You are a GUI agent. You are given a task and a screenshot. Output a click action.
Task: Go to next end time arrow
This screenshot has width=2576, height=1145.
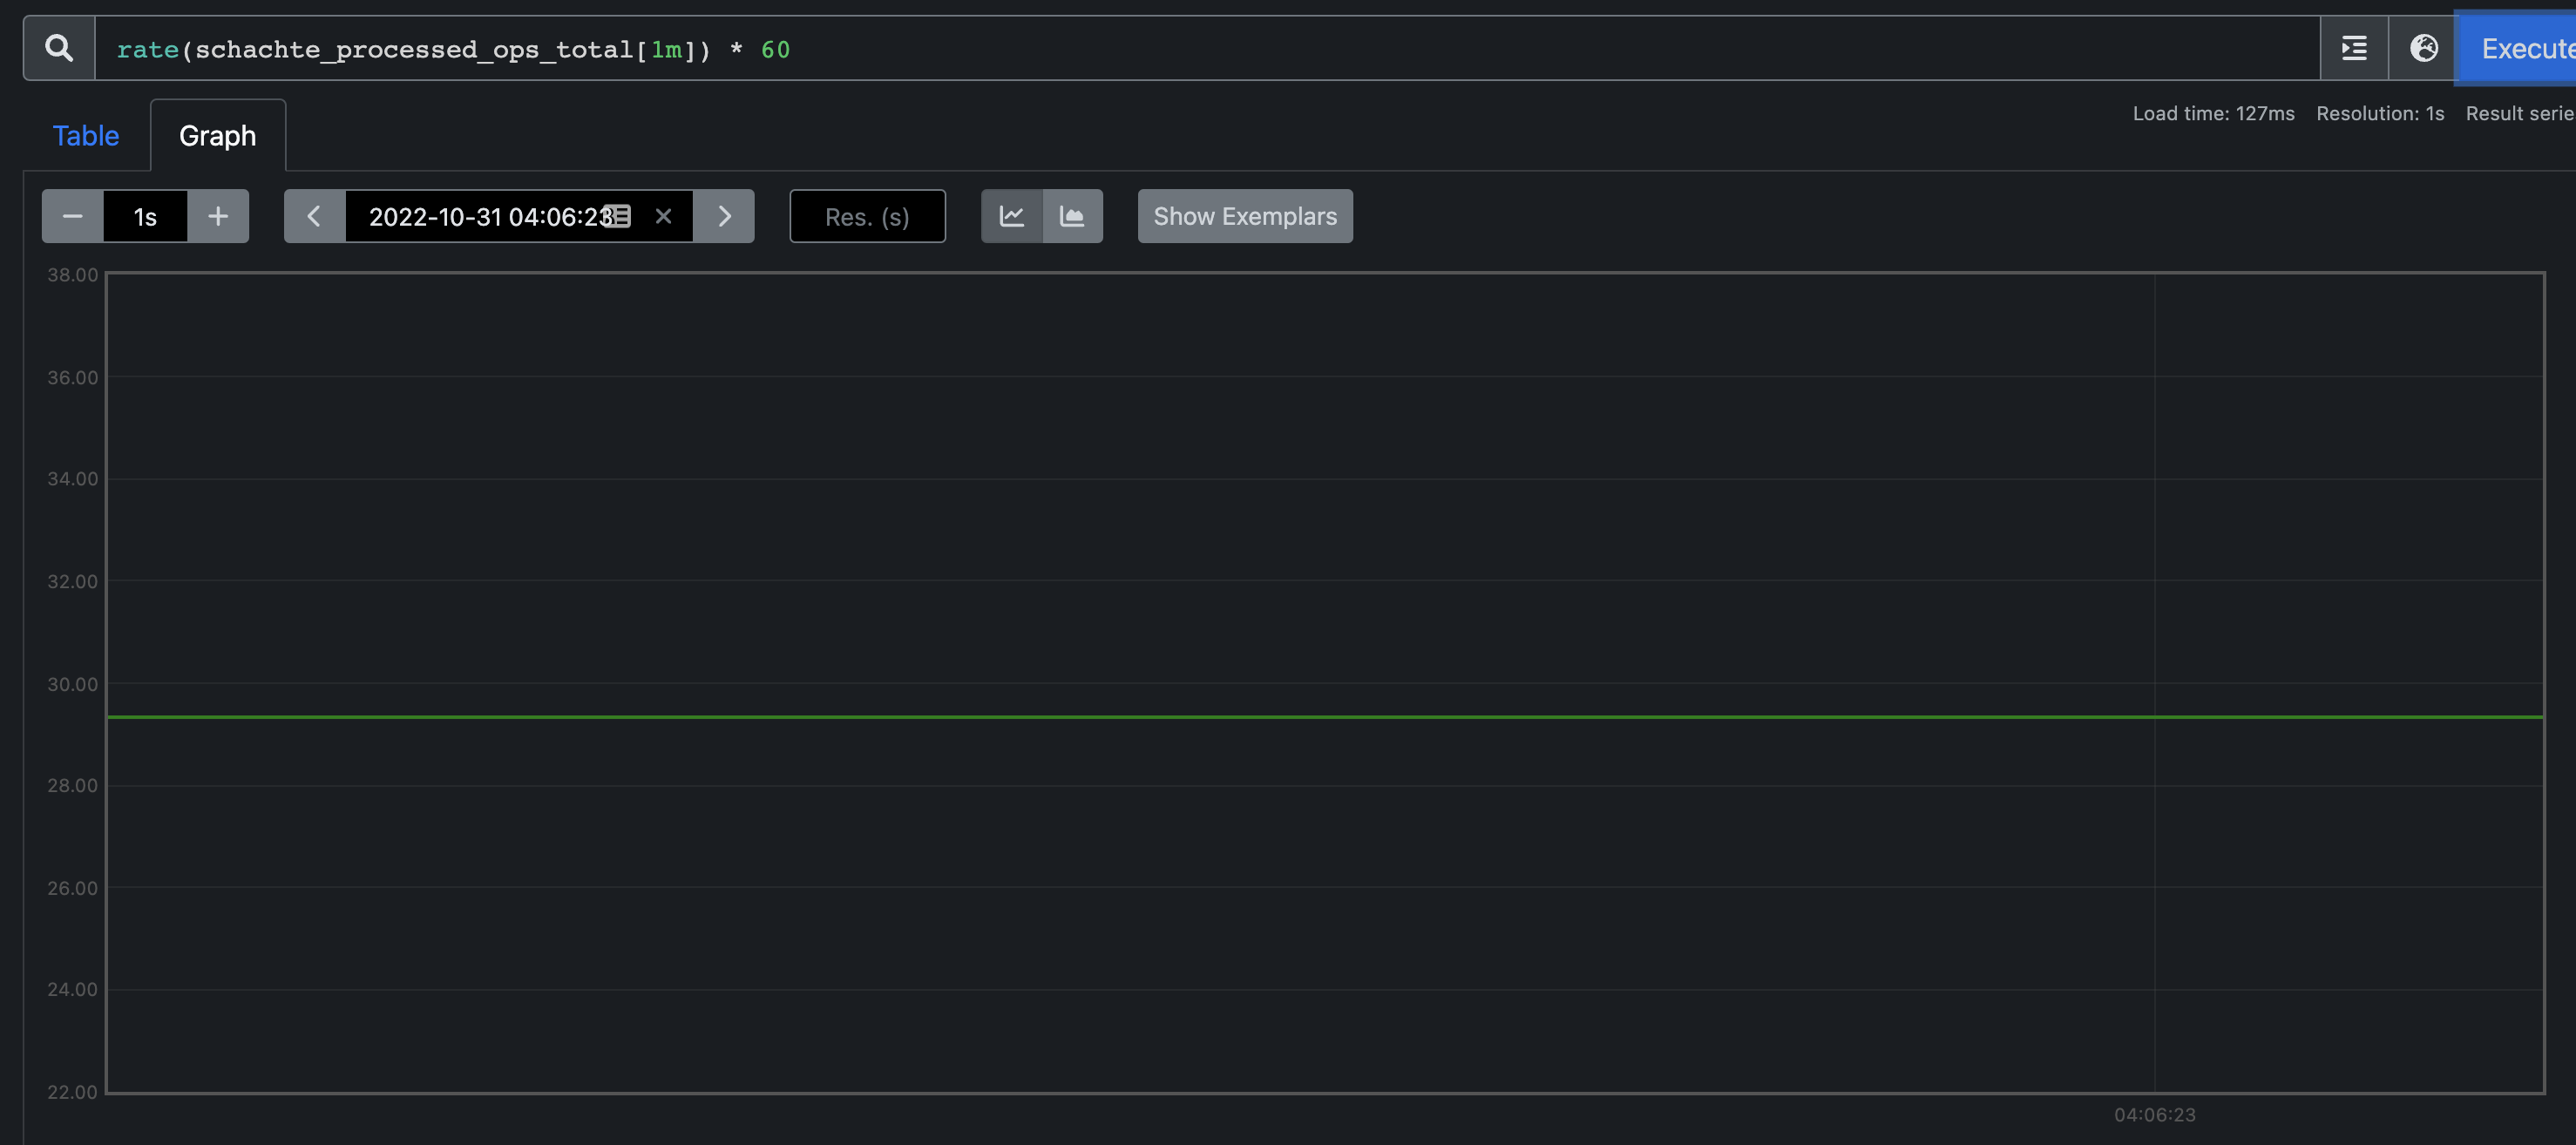(724, 216)
